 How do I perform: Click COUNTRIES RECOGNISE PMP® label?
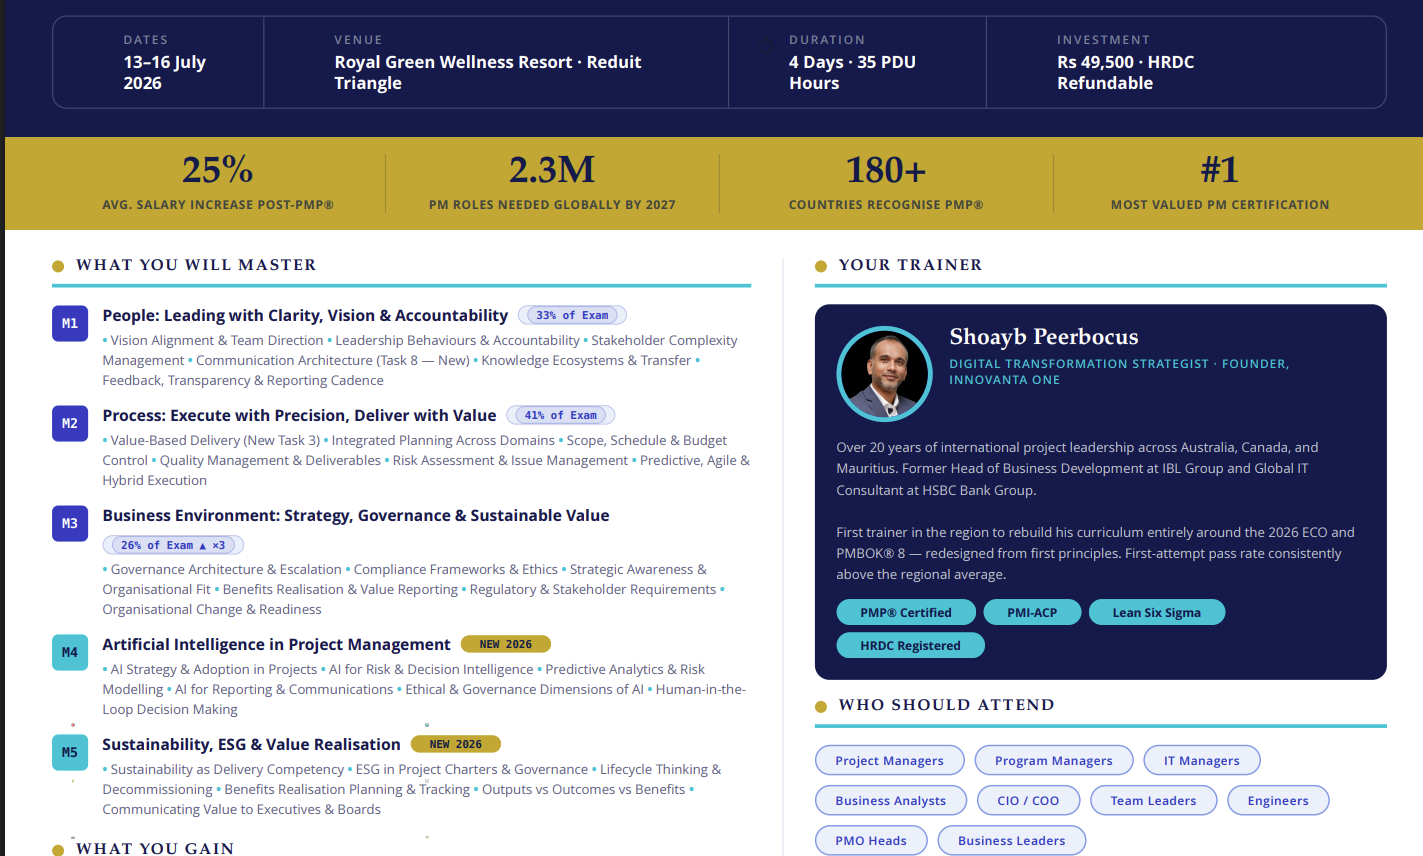[x=886, y=204]
